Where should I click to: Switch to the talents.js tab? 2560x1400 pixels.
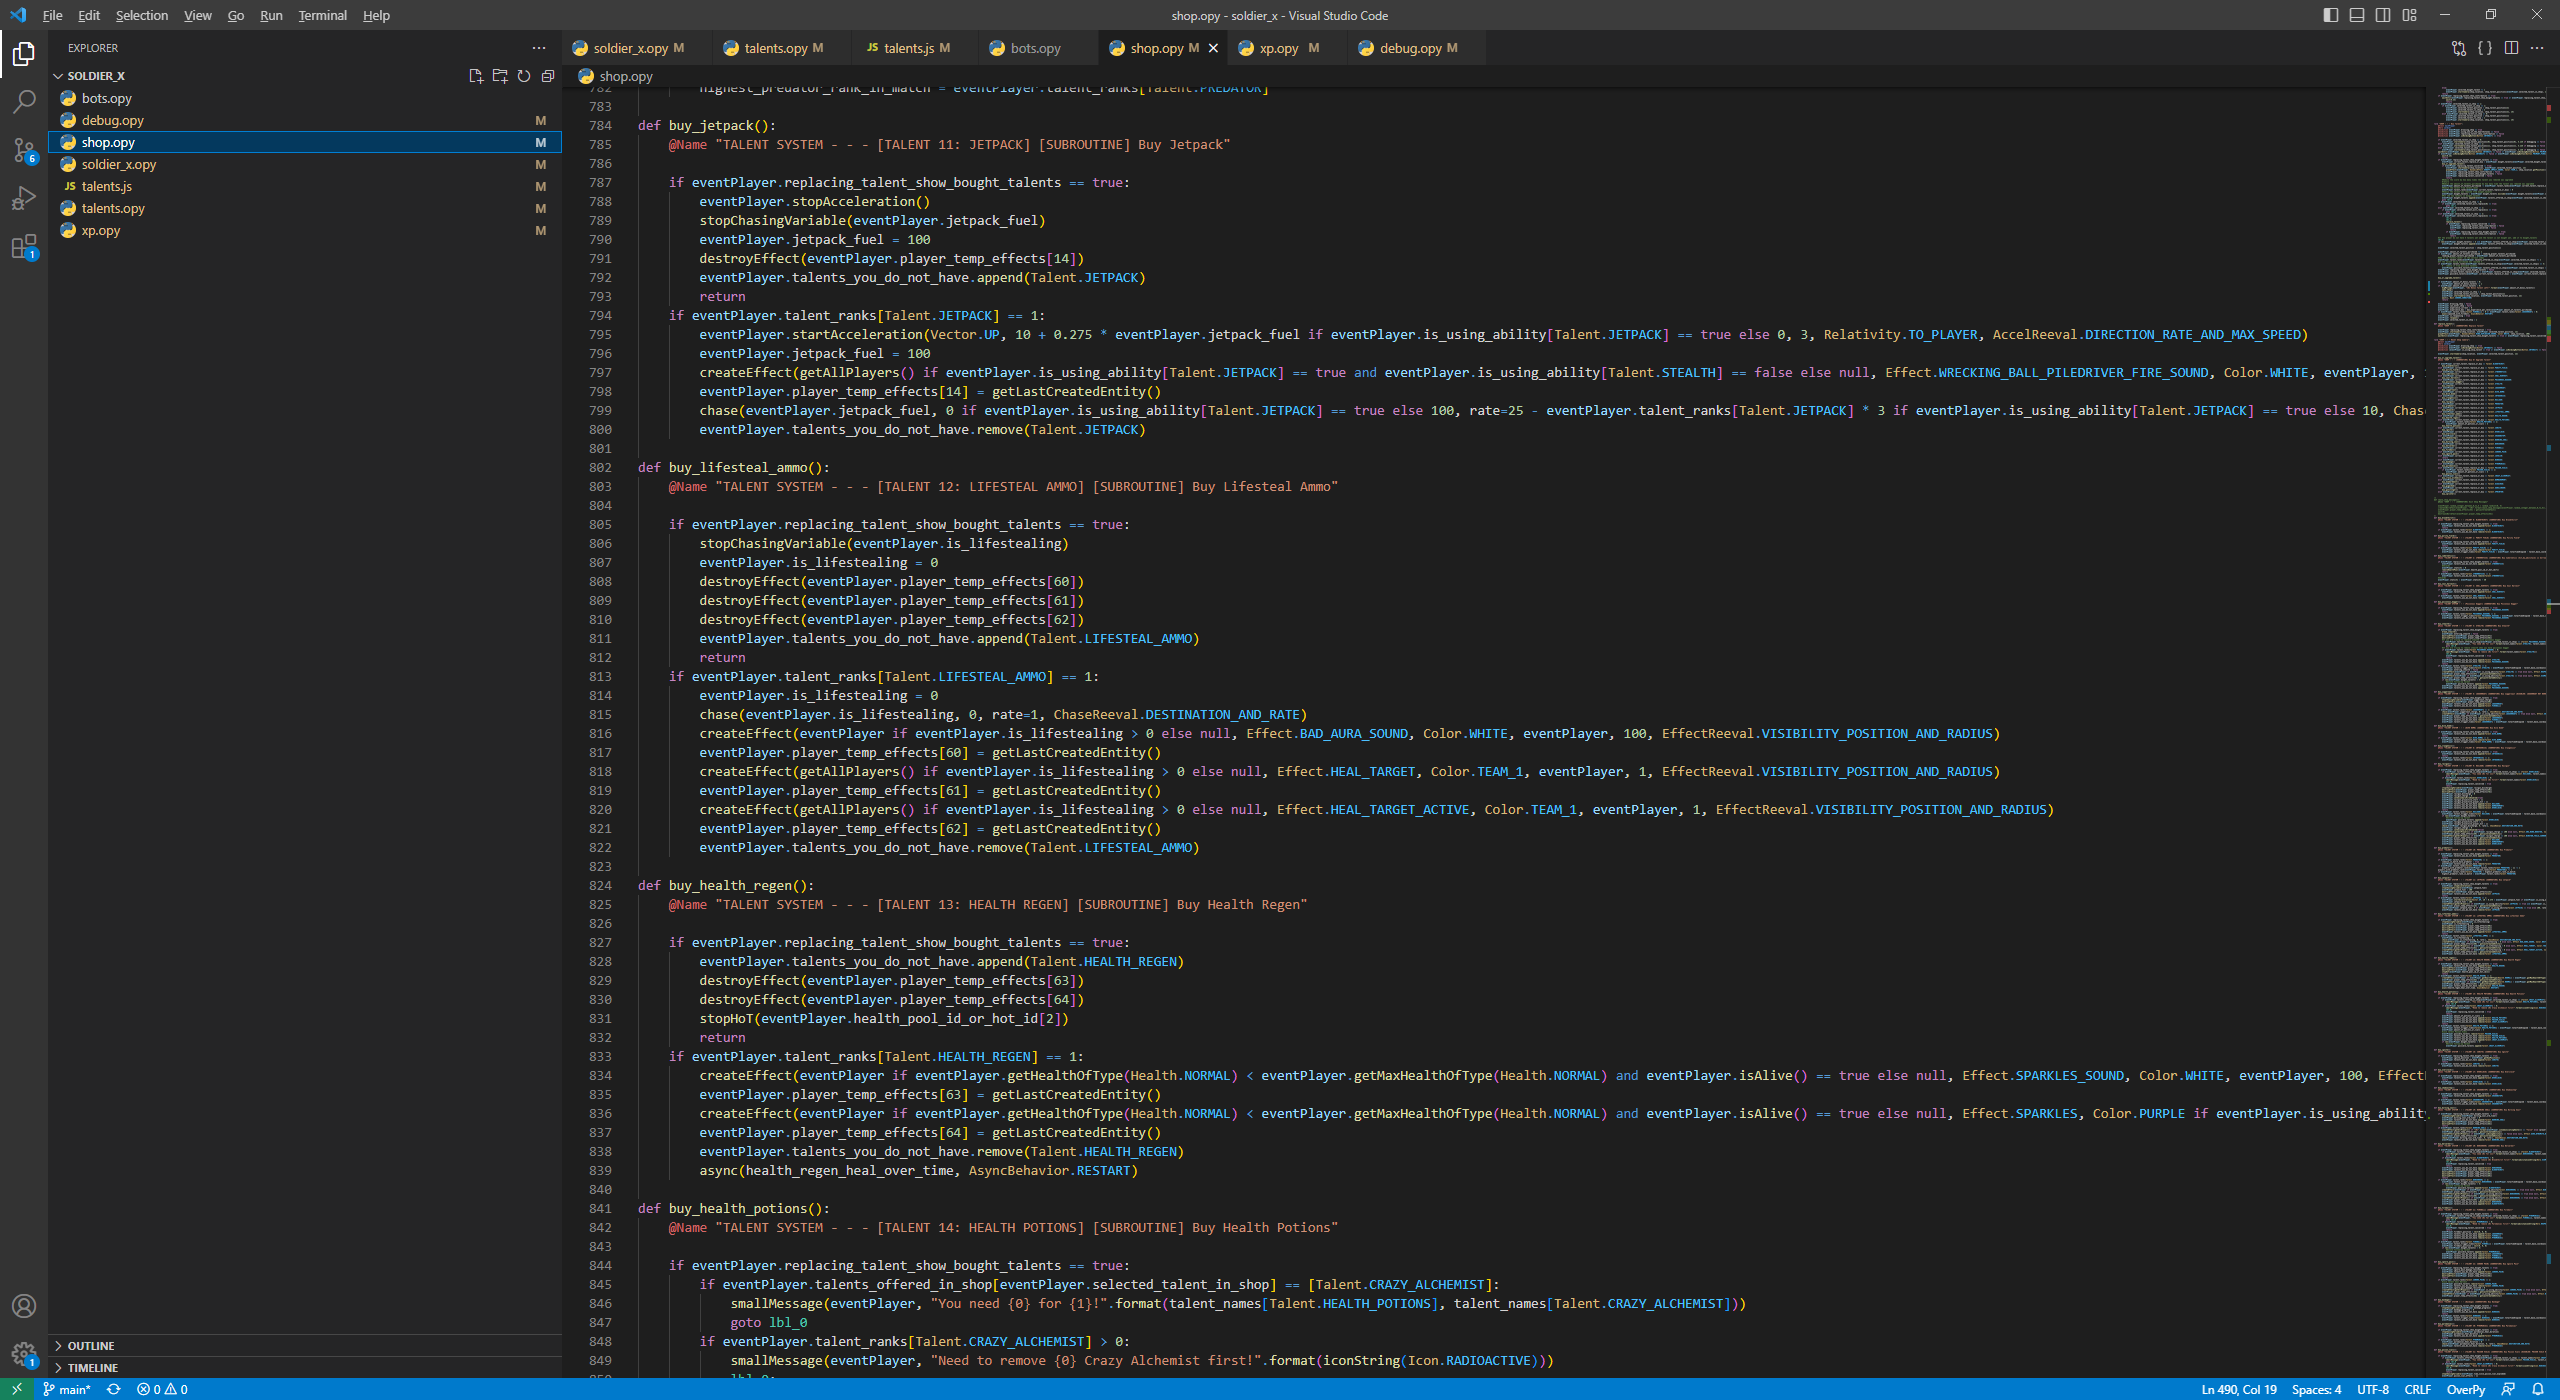[908, 48]
